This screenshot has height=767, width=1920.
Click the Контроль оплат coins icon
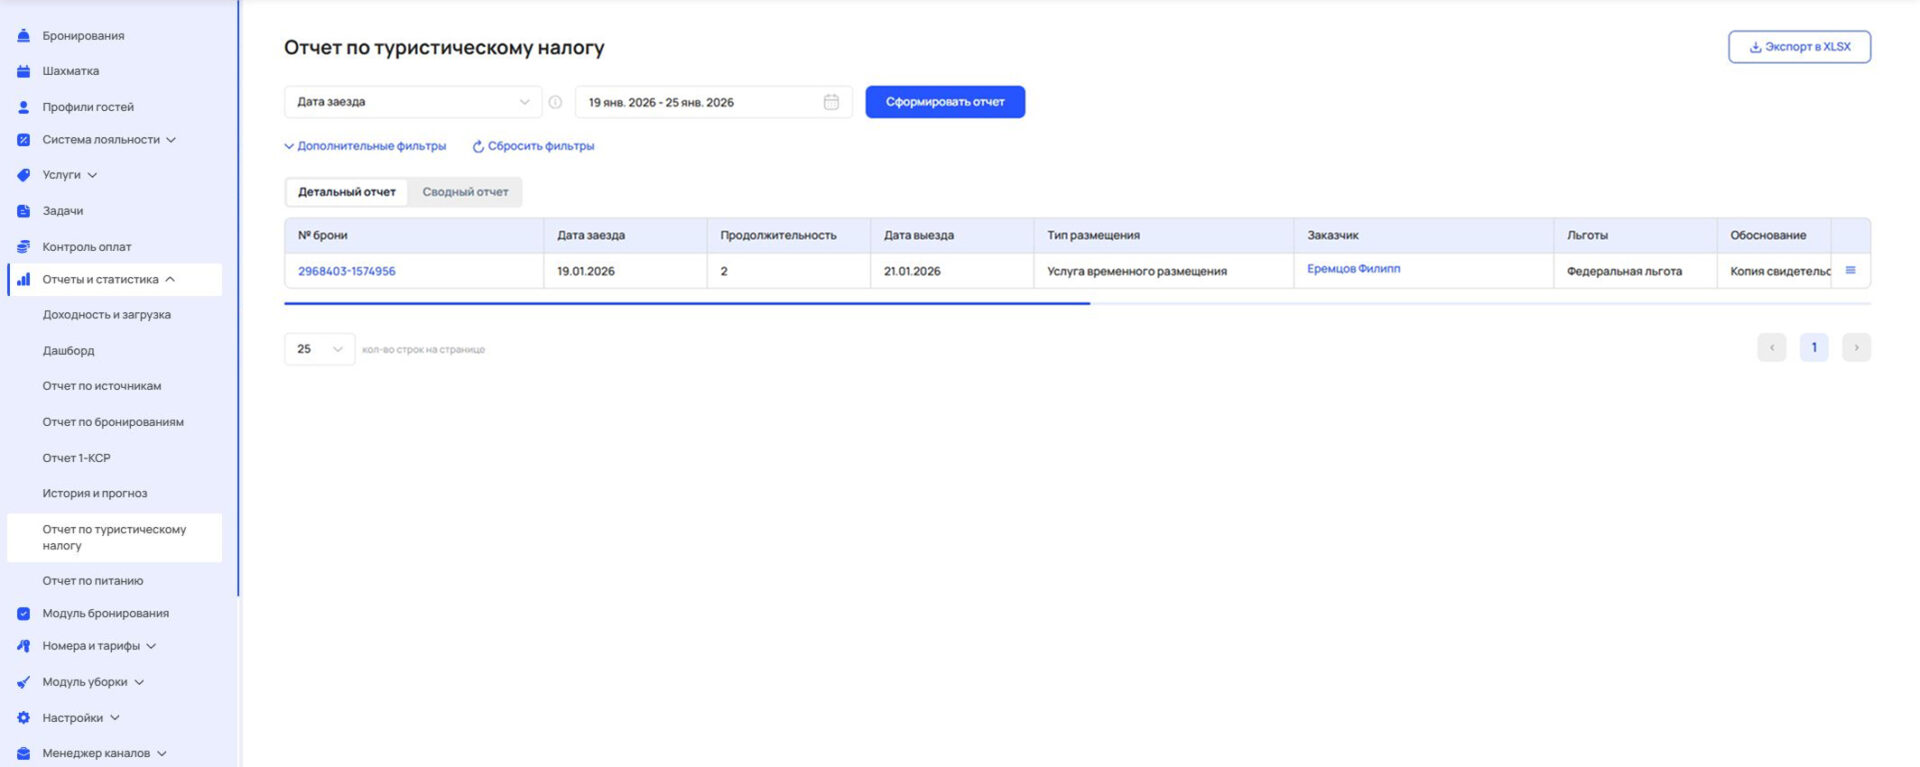[x=23, y=246]
